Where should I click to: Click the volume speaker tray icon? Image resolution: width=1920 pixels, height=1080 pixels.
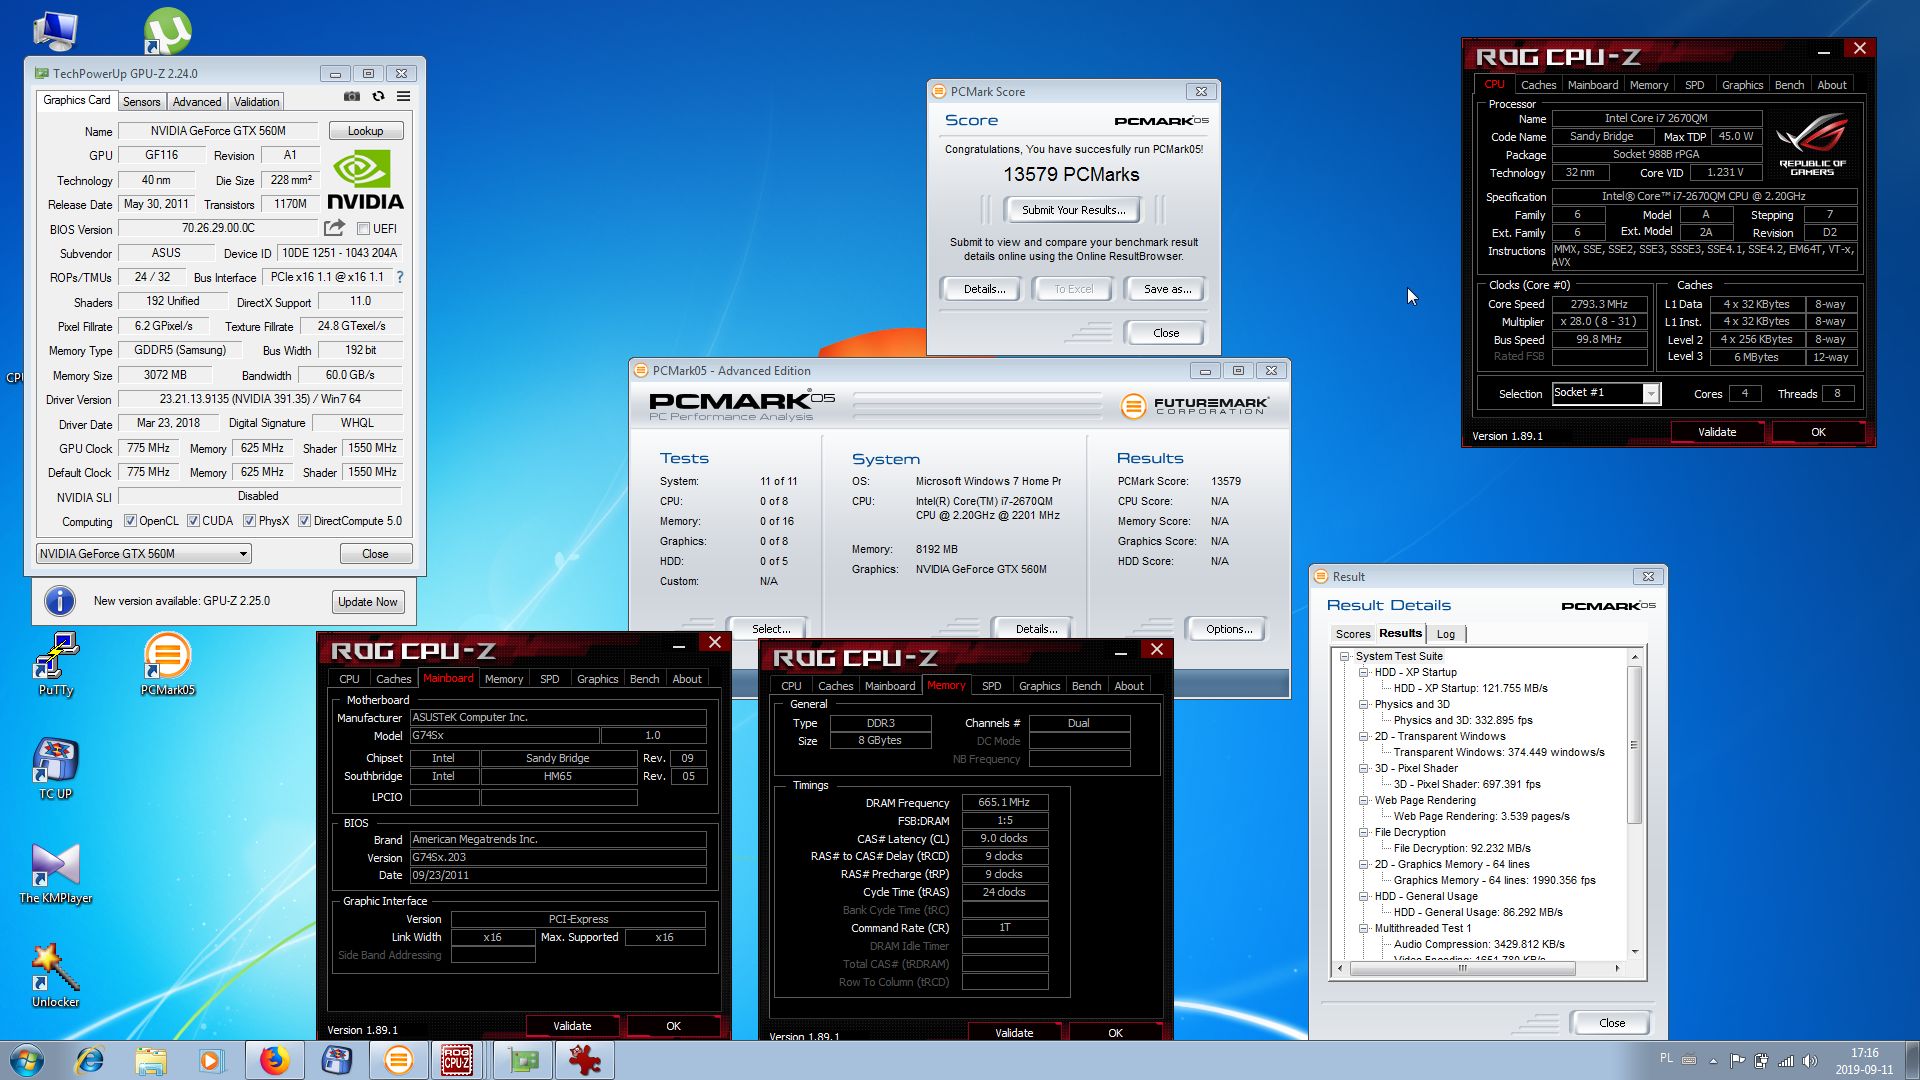tap(1809, 1061)
